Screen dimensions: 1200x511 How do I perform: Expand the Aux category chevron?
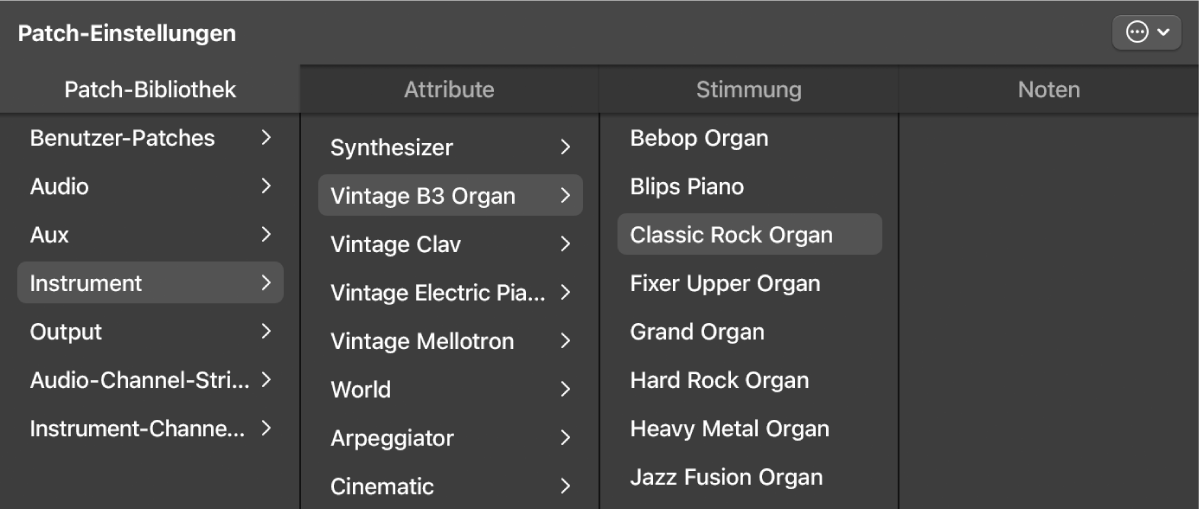point(266,235)
